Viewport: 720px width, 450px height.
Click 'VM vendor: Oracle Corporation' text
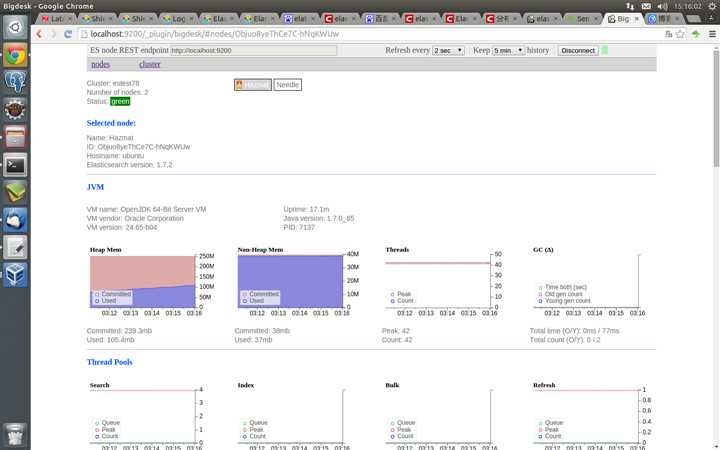click(135, 218)
